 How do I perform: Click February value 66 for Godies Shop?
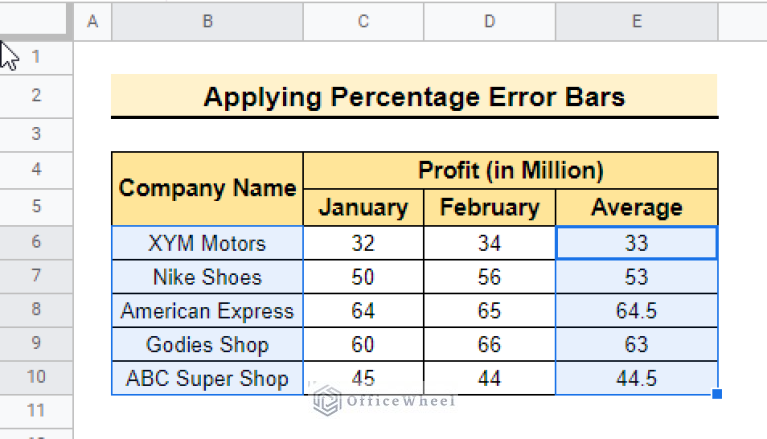(x=489, y=344)
